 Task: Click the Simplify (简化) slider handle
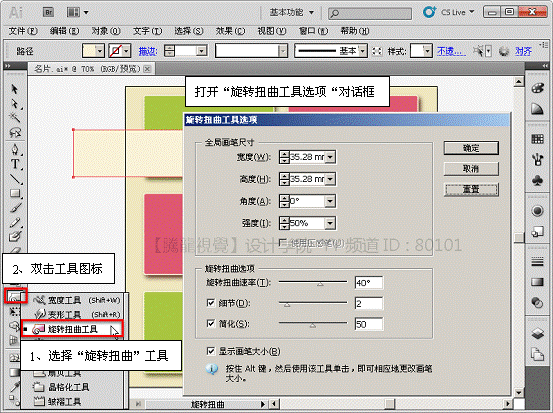pos(312,325)
